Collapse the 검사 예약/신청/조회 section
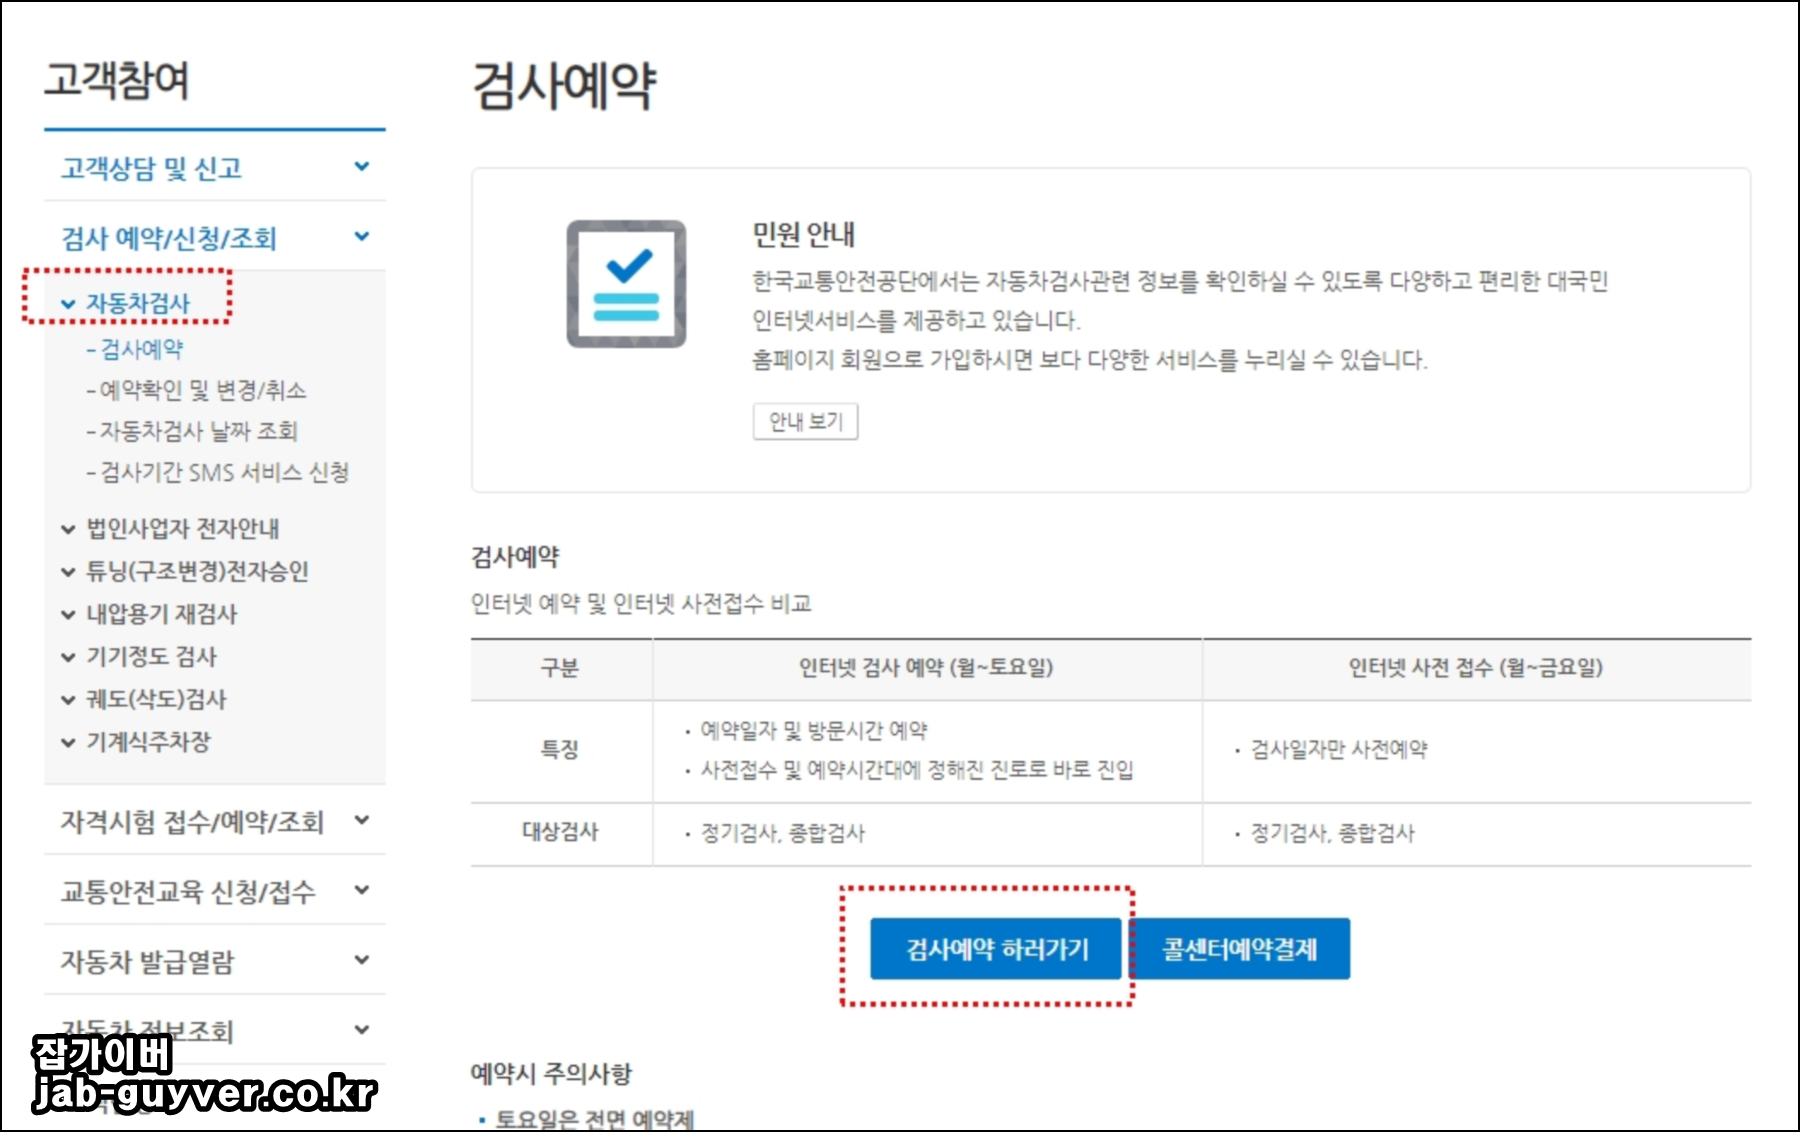Viewport: 1800px width, 1132px height. point(164,237)
